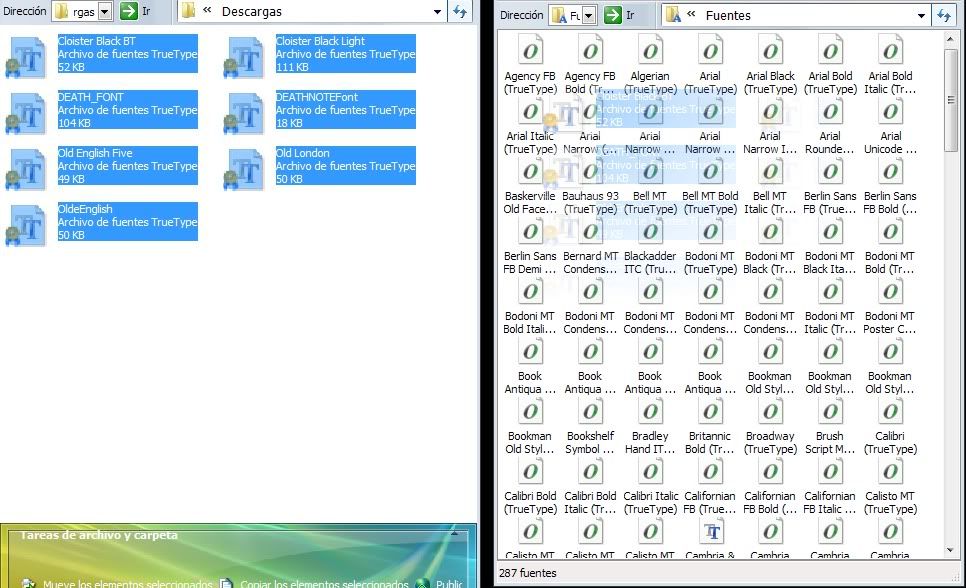Refresh the Descargas folder view
This screenshot has height=588, width=966.
(460, 12)
